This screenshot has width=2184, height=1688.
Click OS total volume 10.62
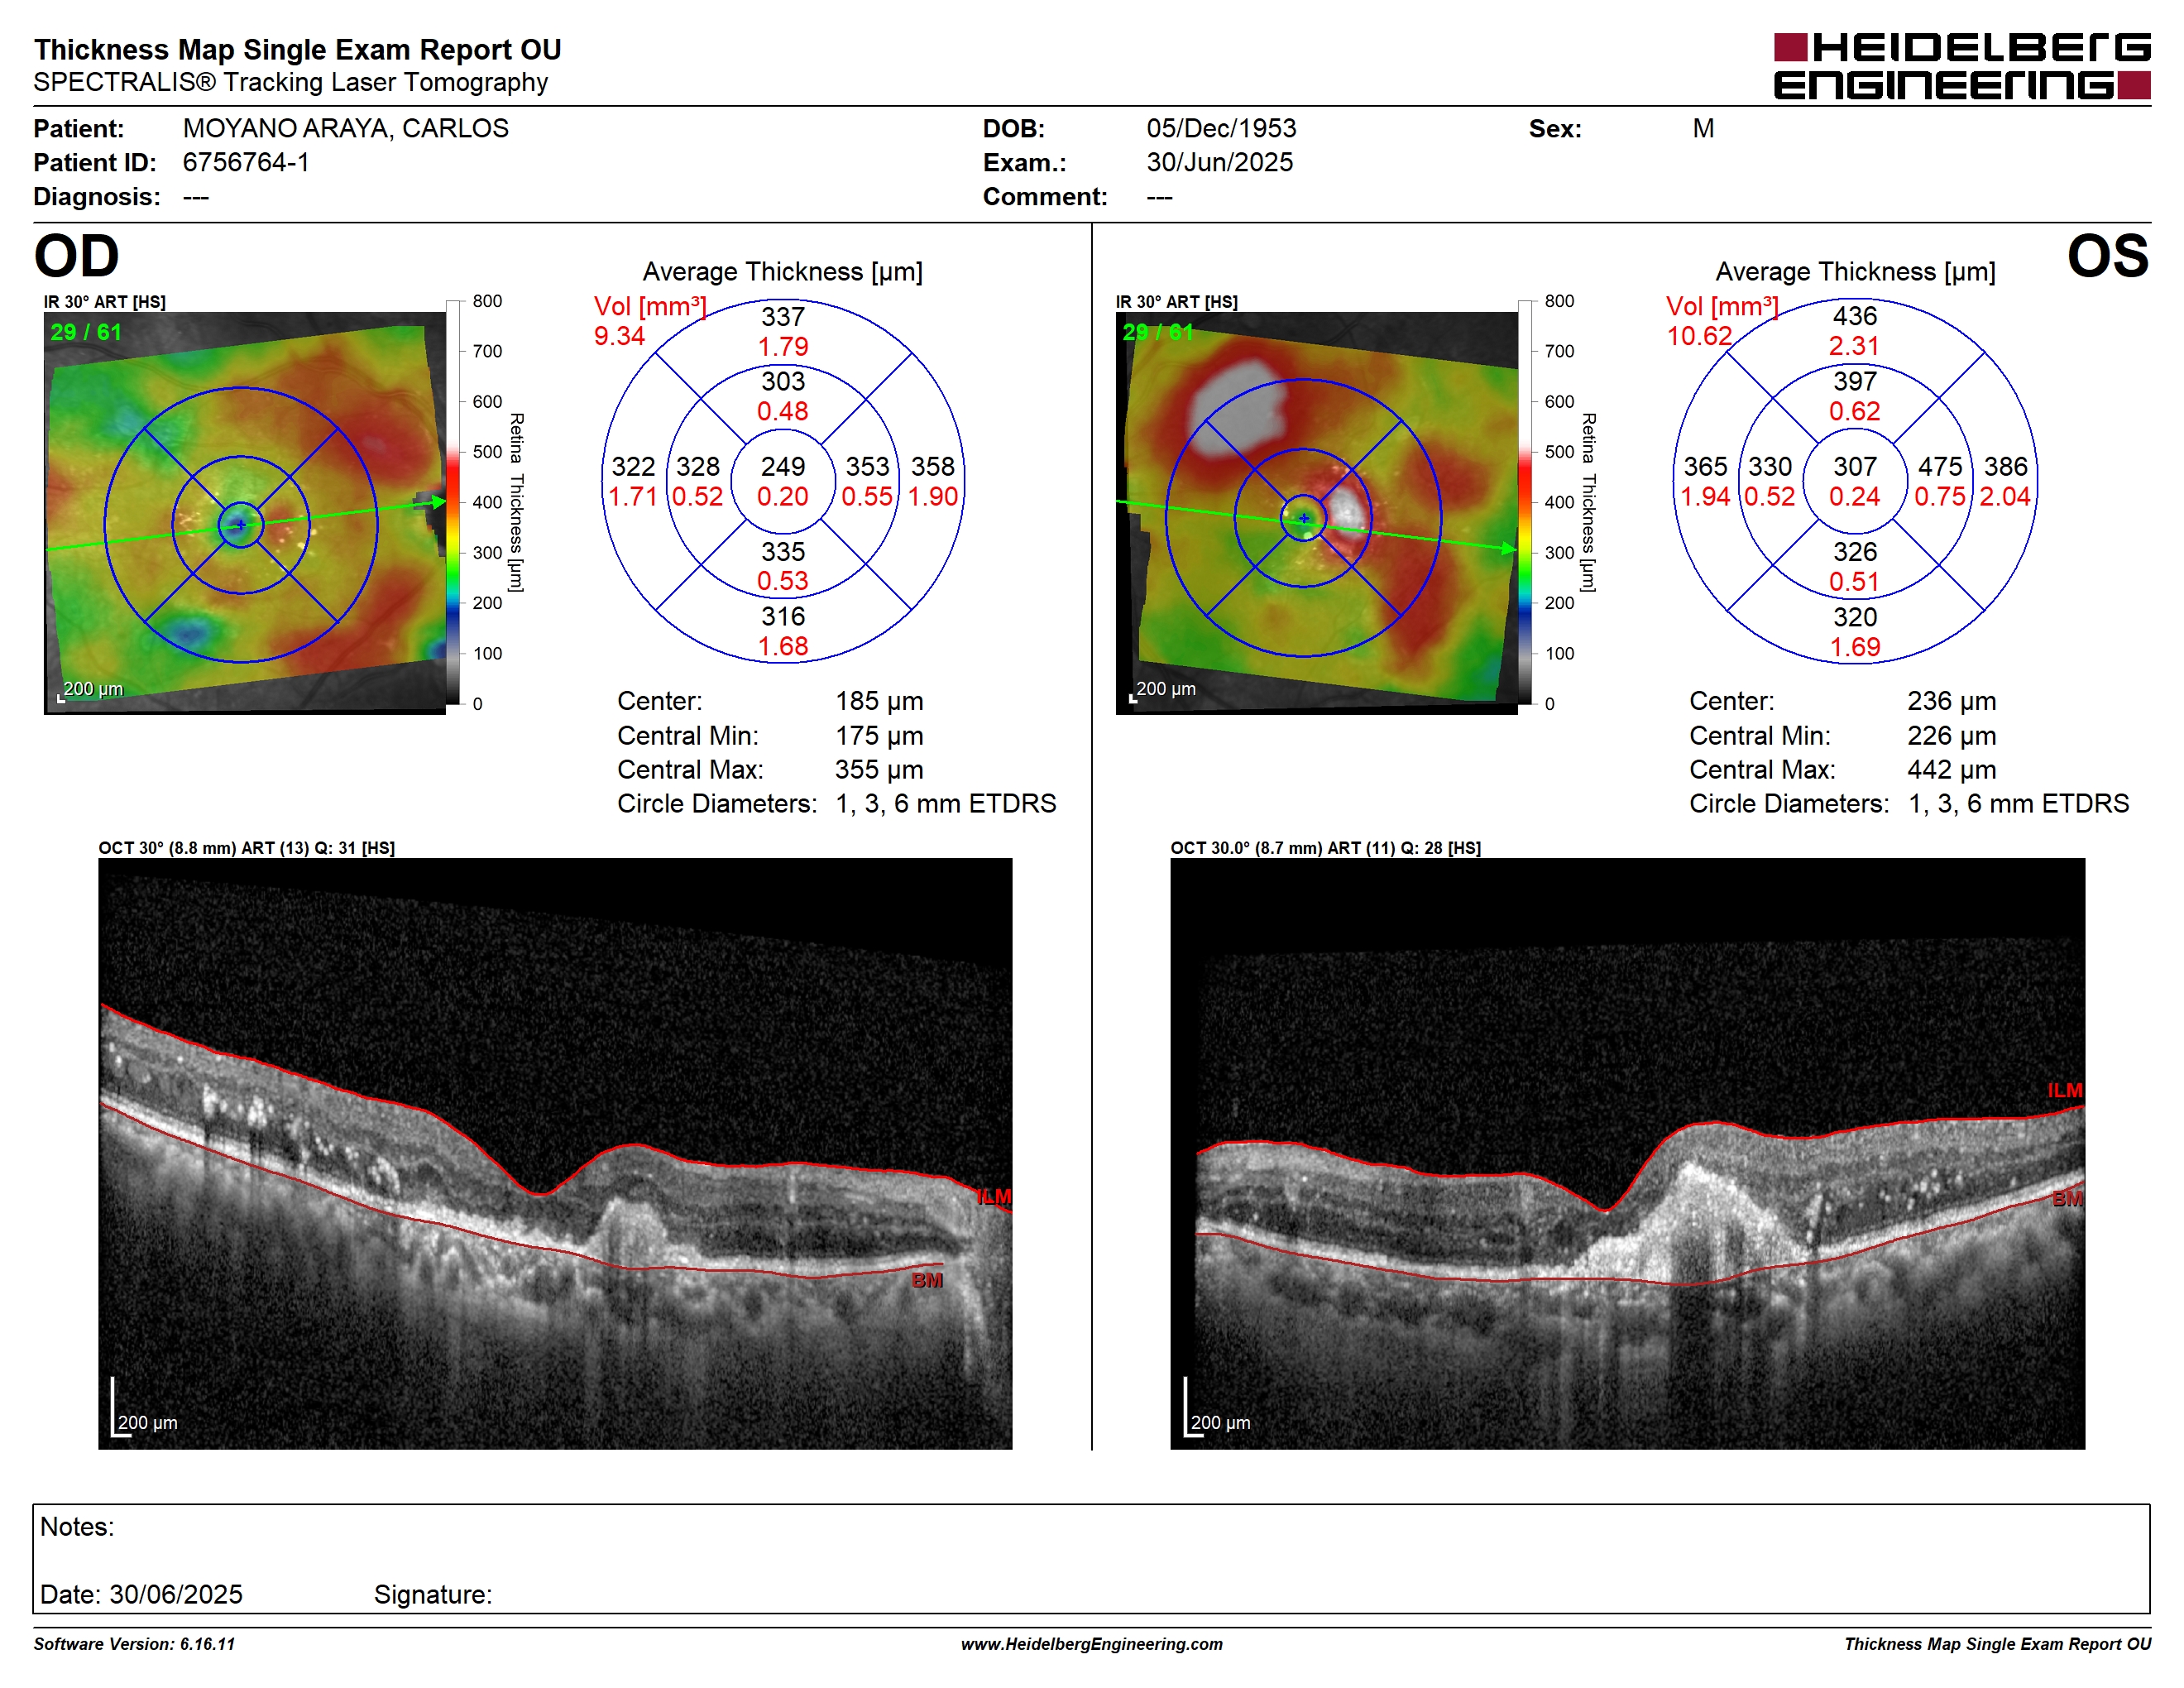pos(1698,336)
